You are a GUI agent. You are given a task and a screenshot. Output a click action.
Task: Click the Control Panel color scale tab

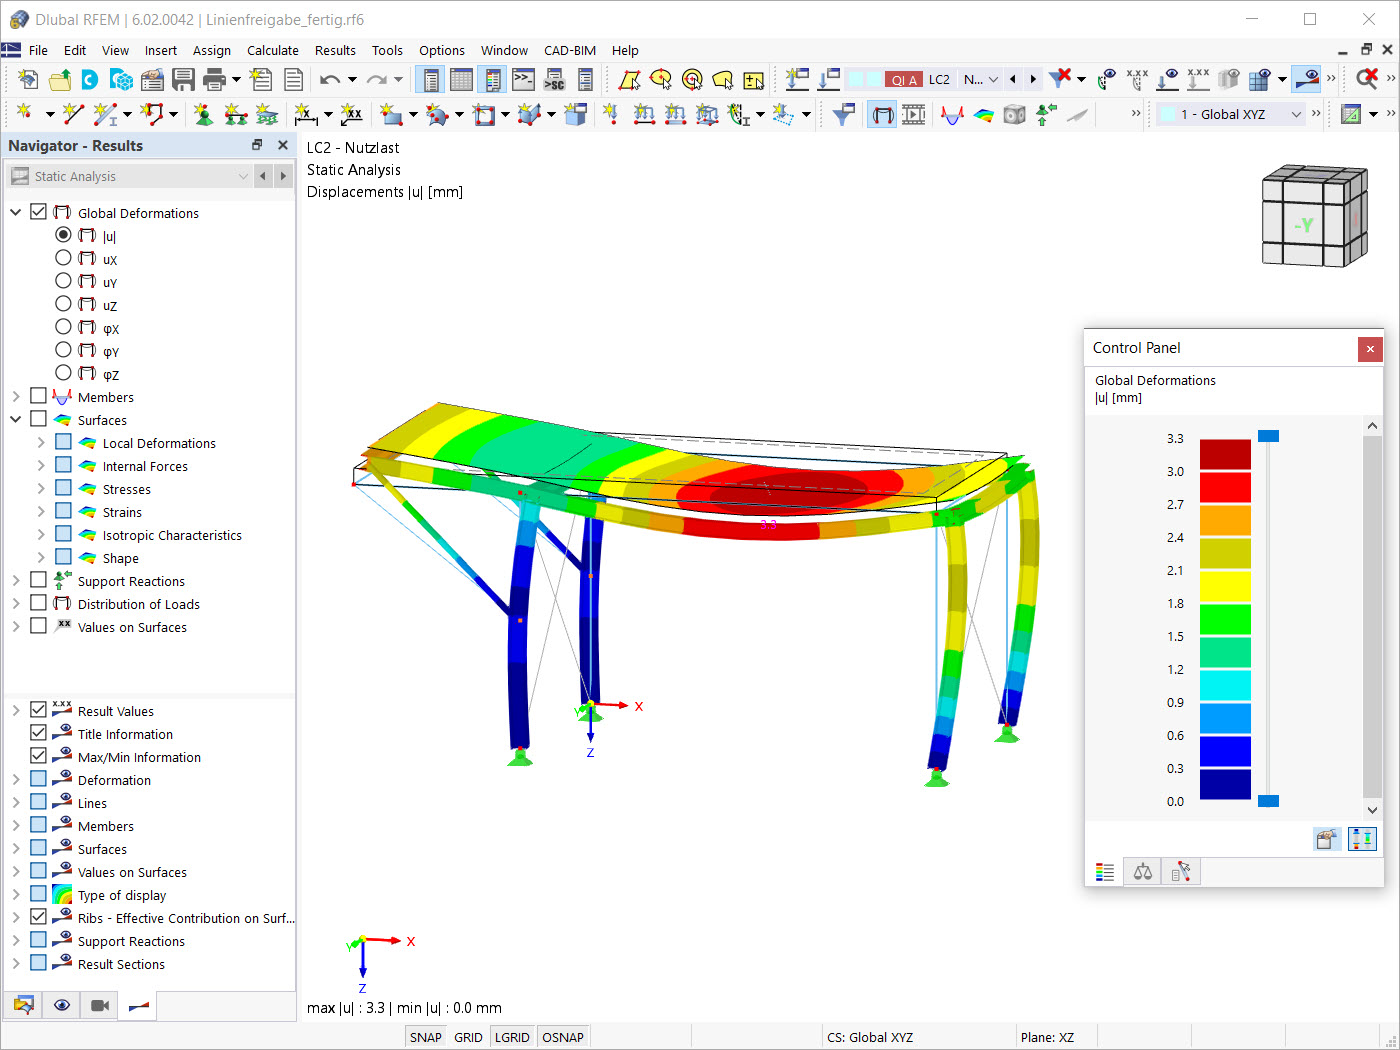(1104, 872)
